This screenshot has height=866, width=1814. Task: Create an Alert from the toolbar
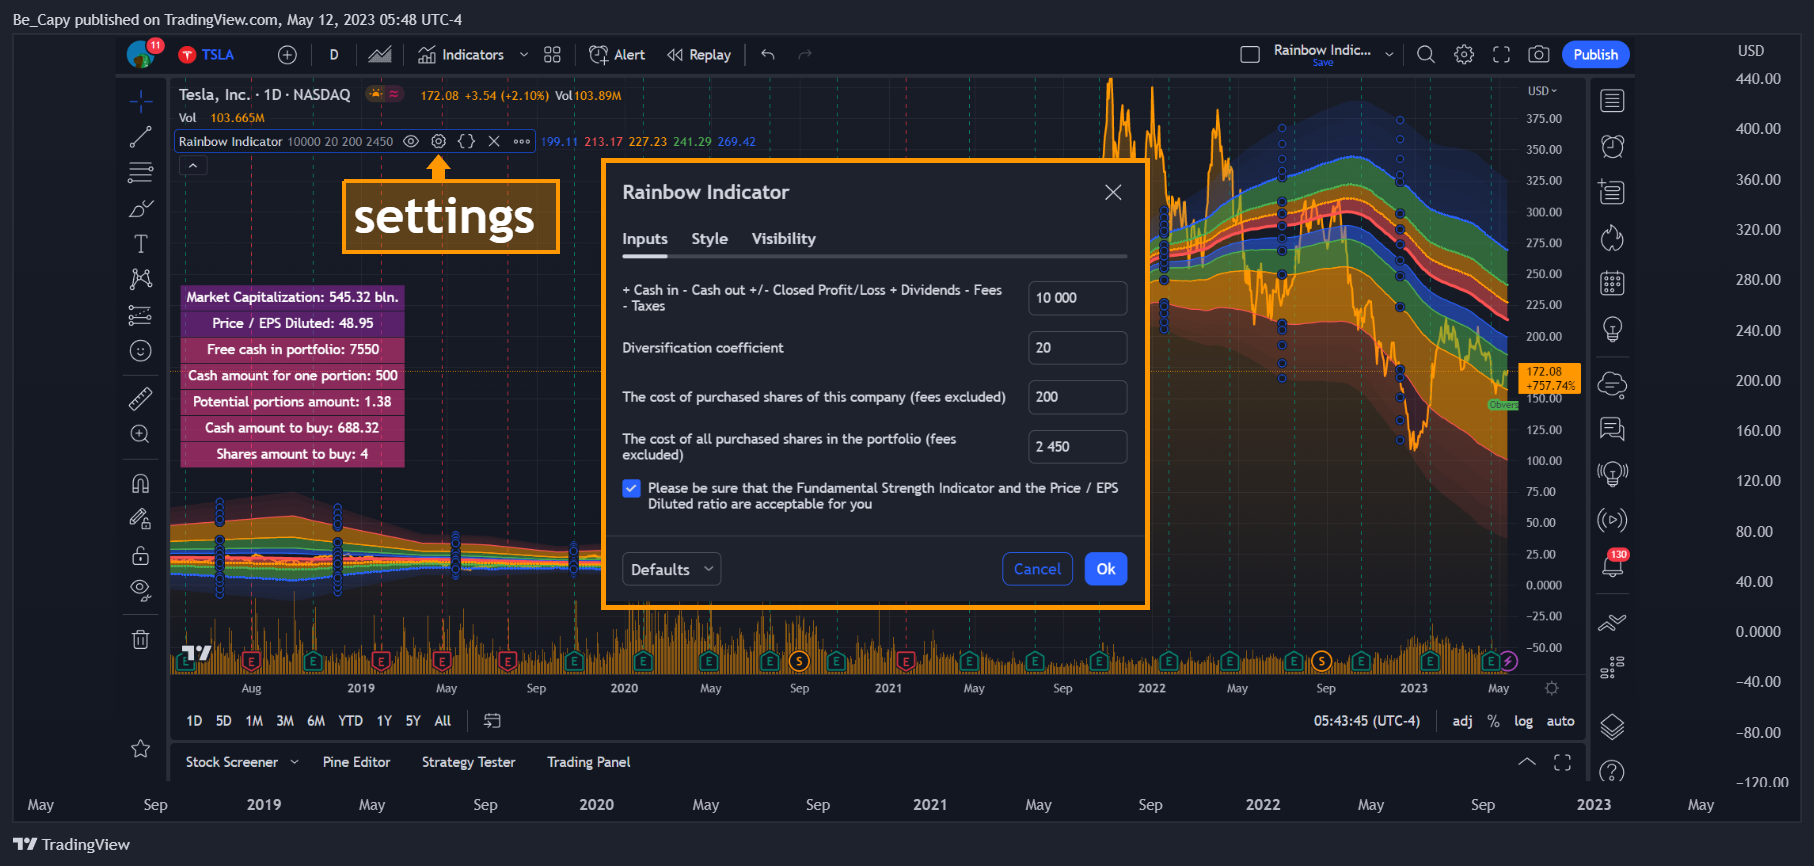coord(617,55)
